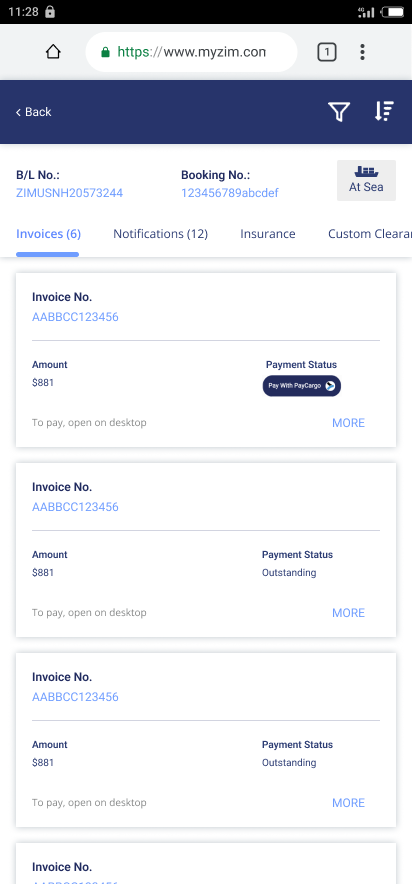This screenshot has width=412, height=884.
Task: Select the Invoices (6) tab
Action: pos(48,234)
